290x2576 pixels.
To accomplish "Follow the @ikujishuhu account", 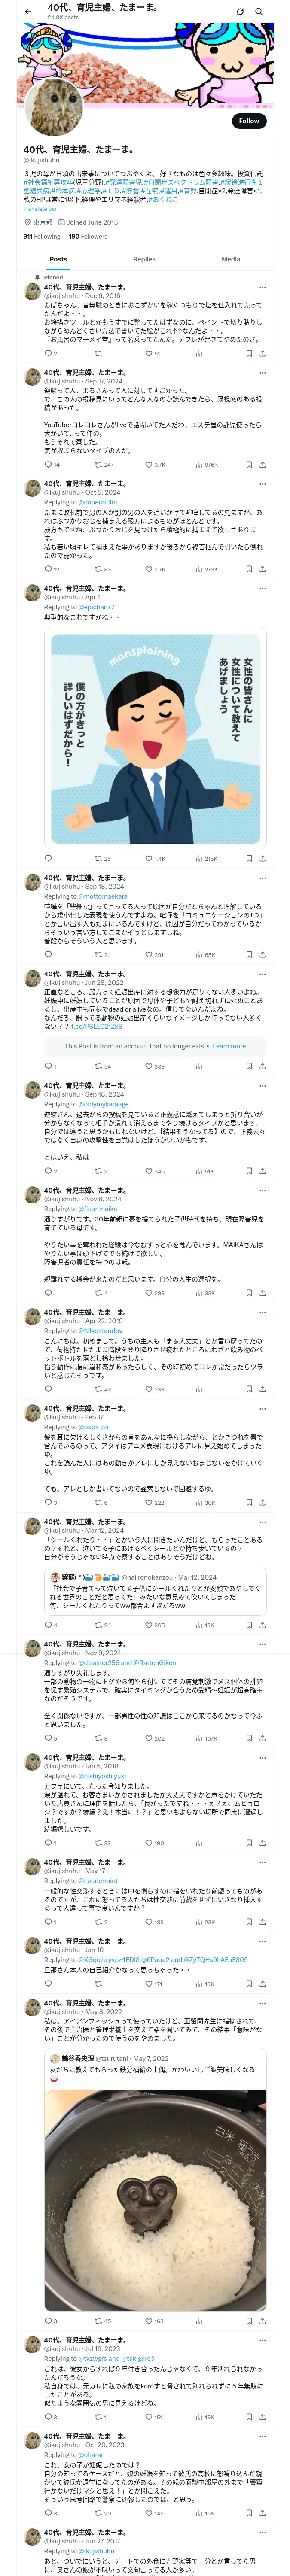I will point(249,121).
